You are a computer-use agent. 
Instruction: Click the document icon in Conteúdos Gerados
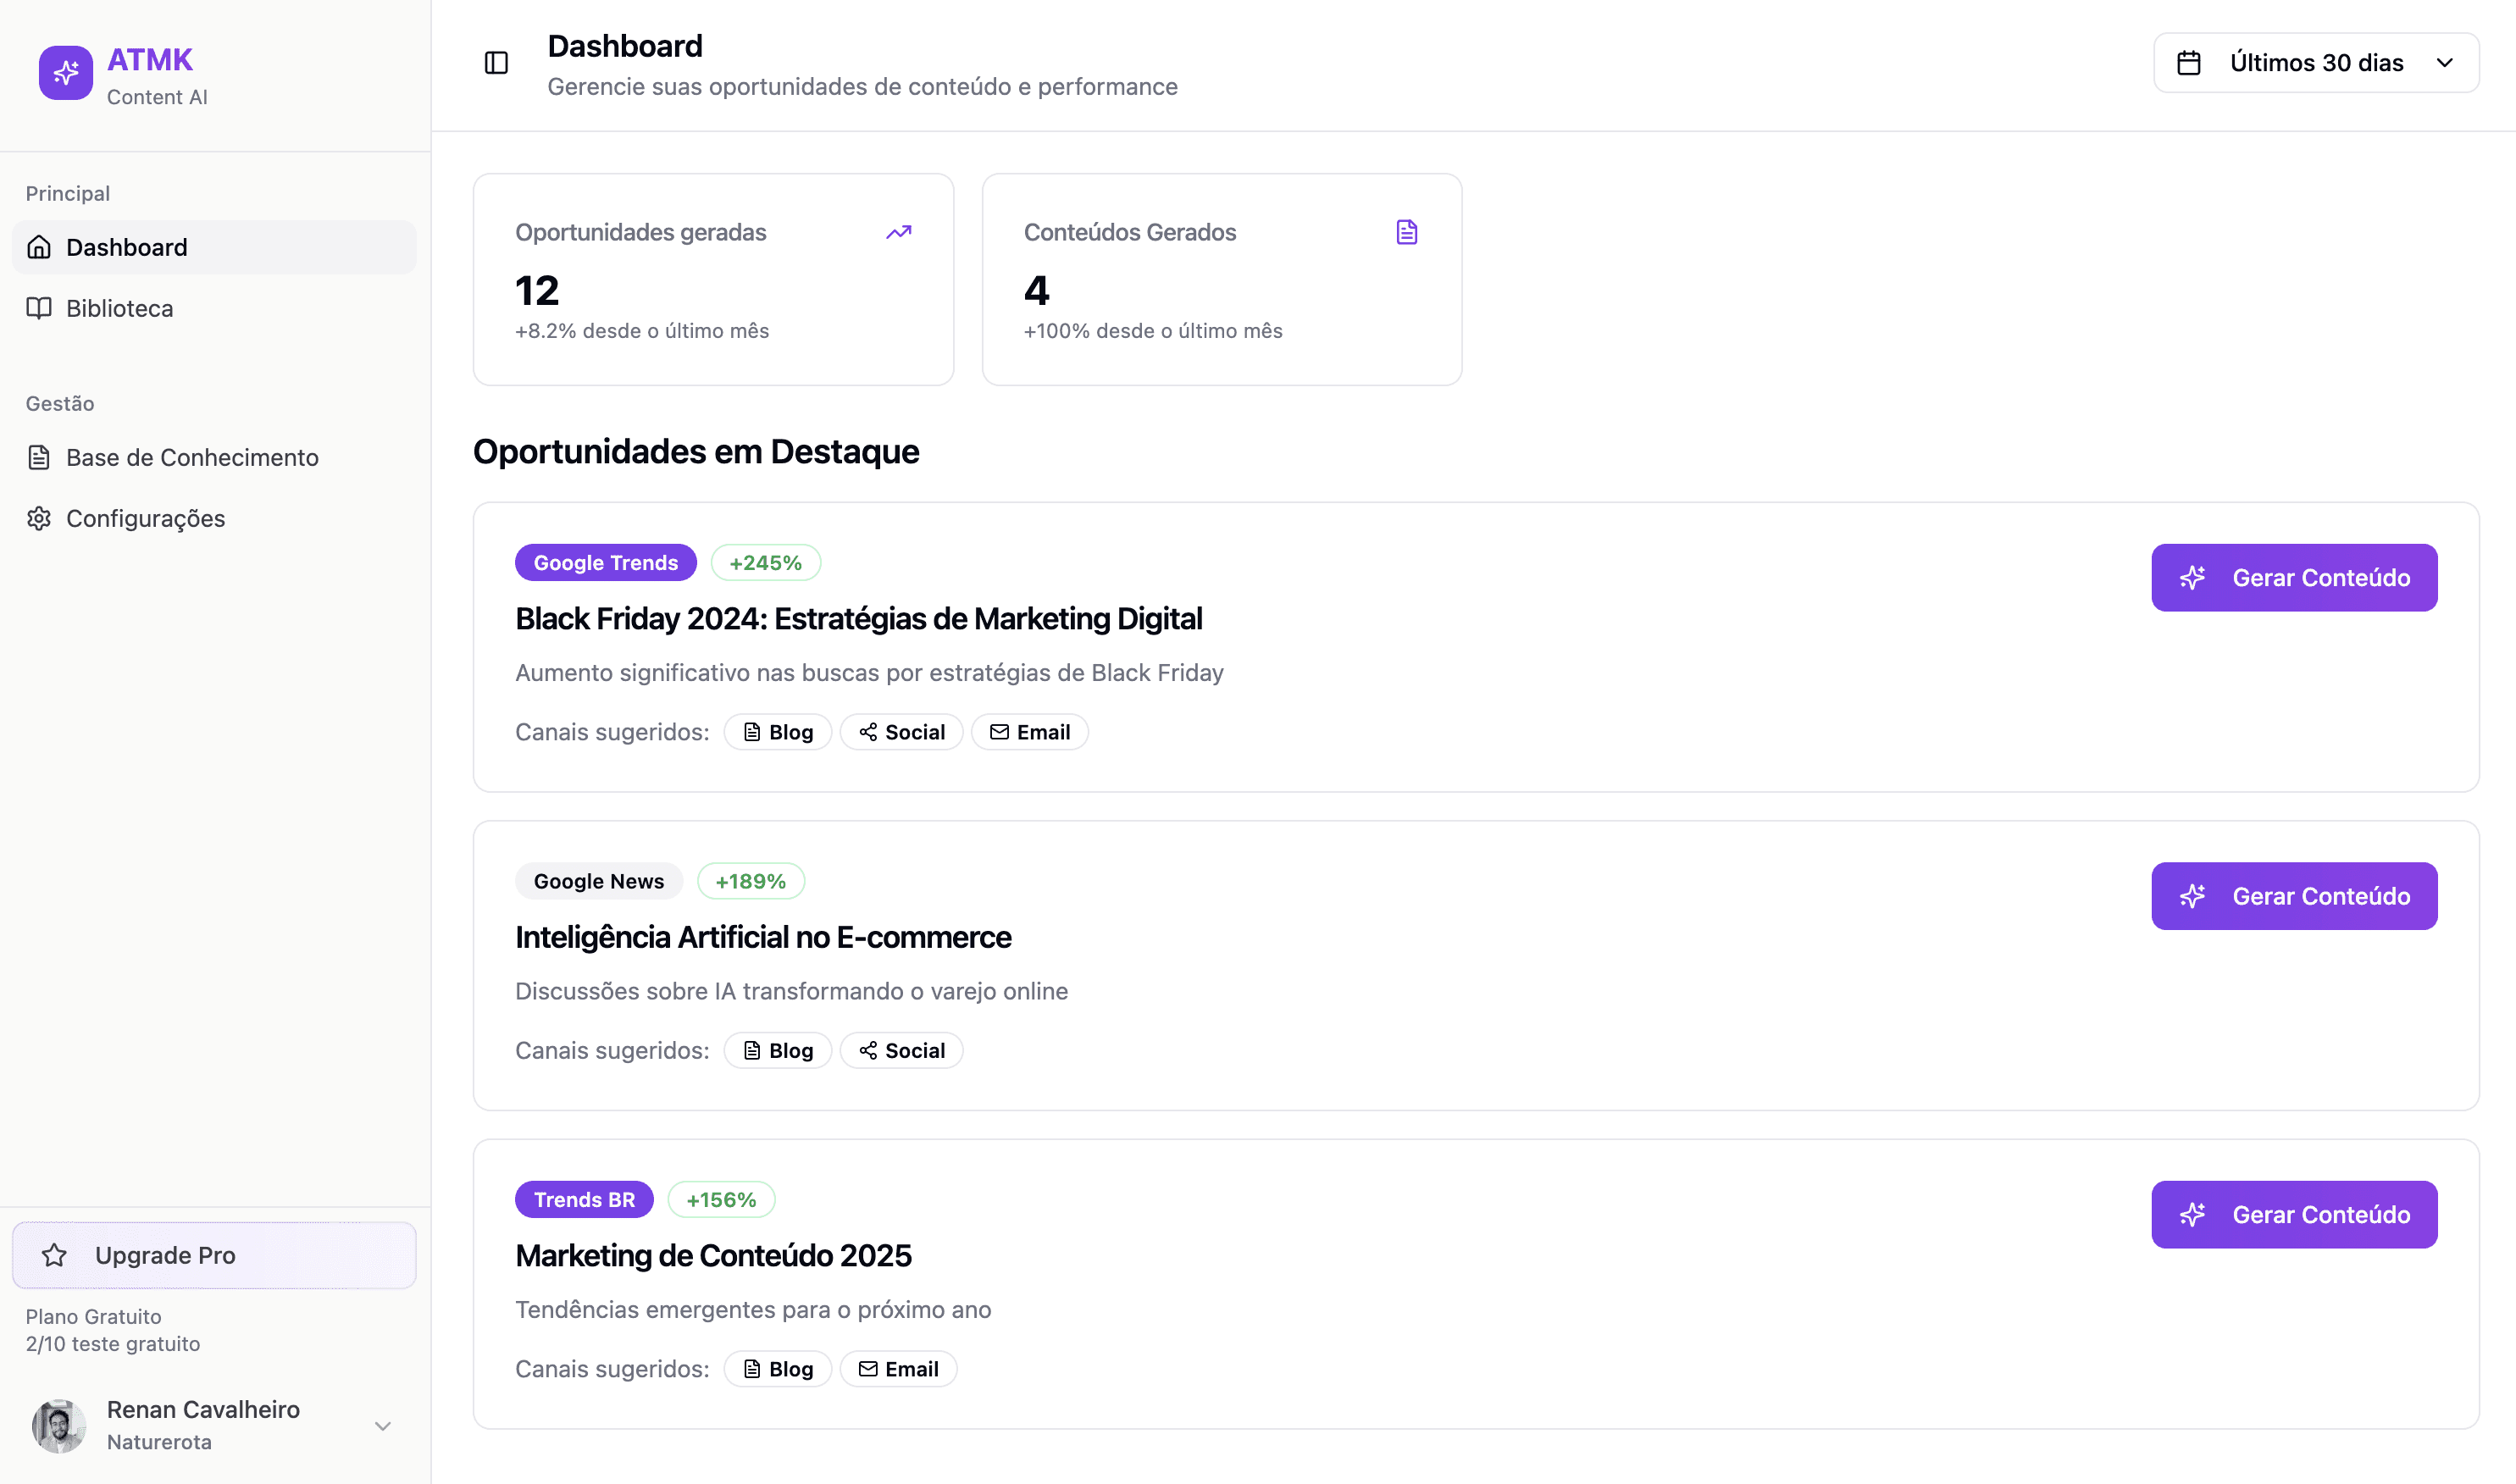(1406, 232)
